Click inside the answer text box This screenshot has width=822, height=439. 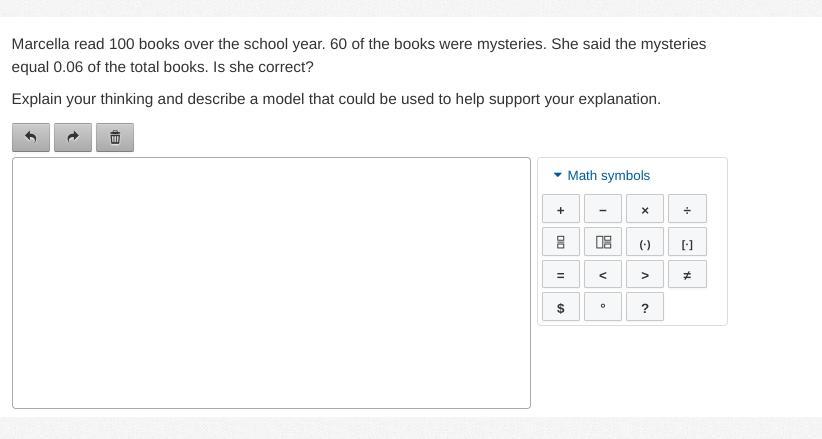click(271, 282)
